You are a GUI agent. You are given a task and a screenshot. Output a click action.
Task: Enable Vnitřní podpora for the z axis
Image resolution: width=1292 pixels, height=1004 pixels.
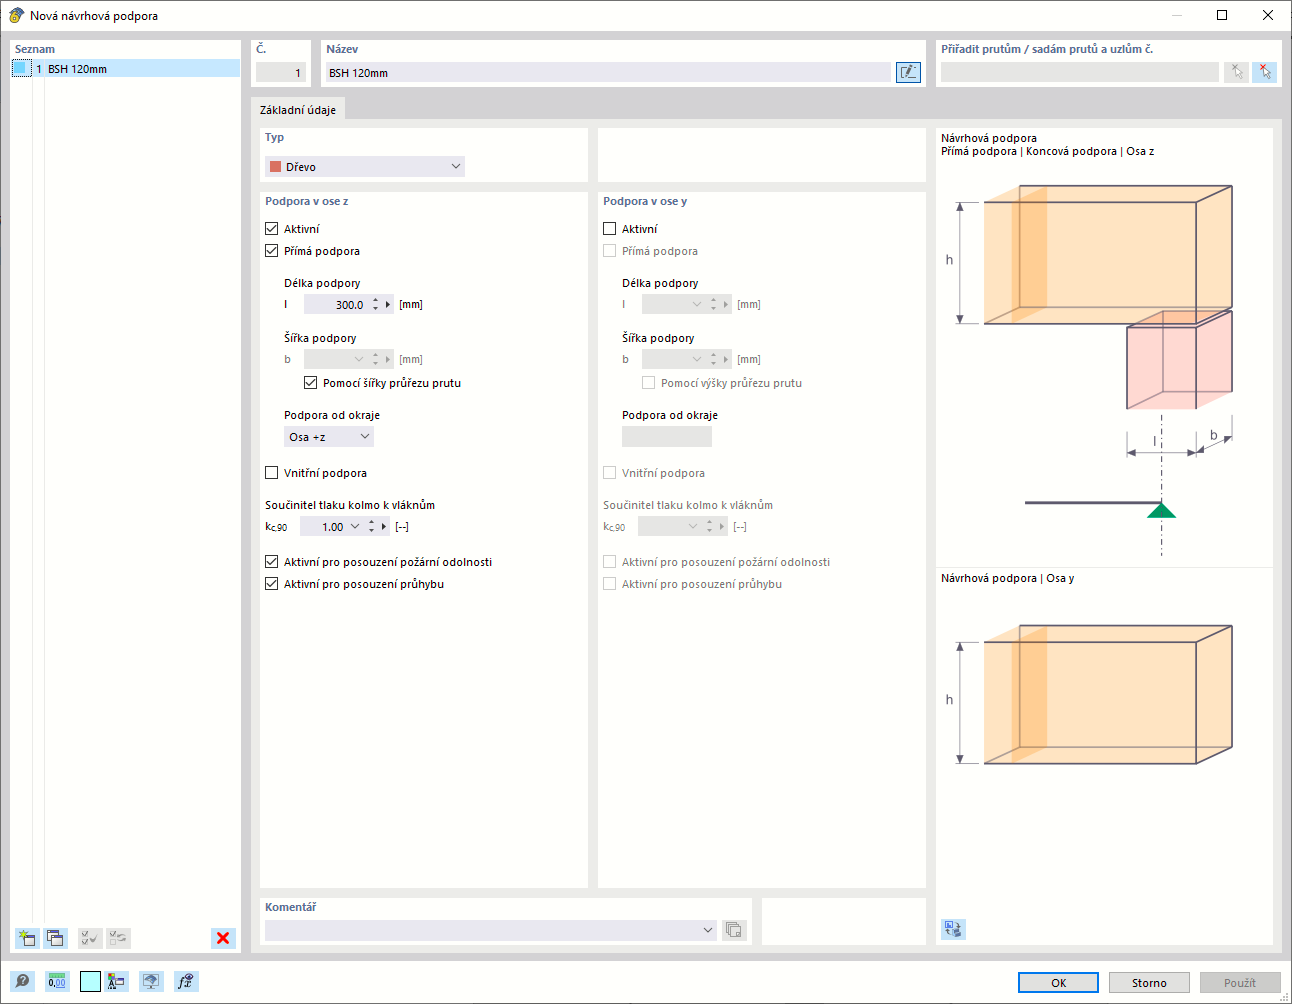click(x=272, y=473)
